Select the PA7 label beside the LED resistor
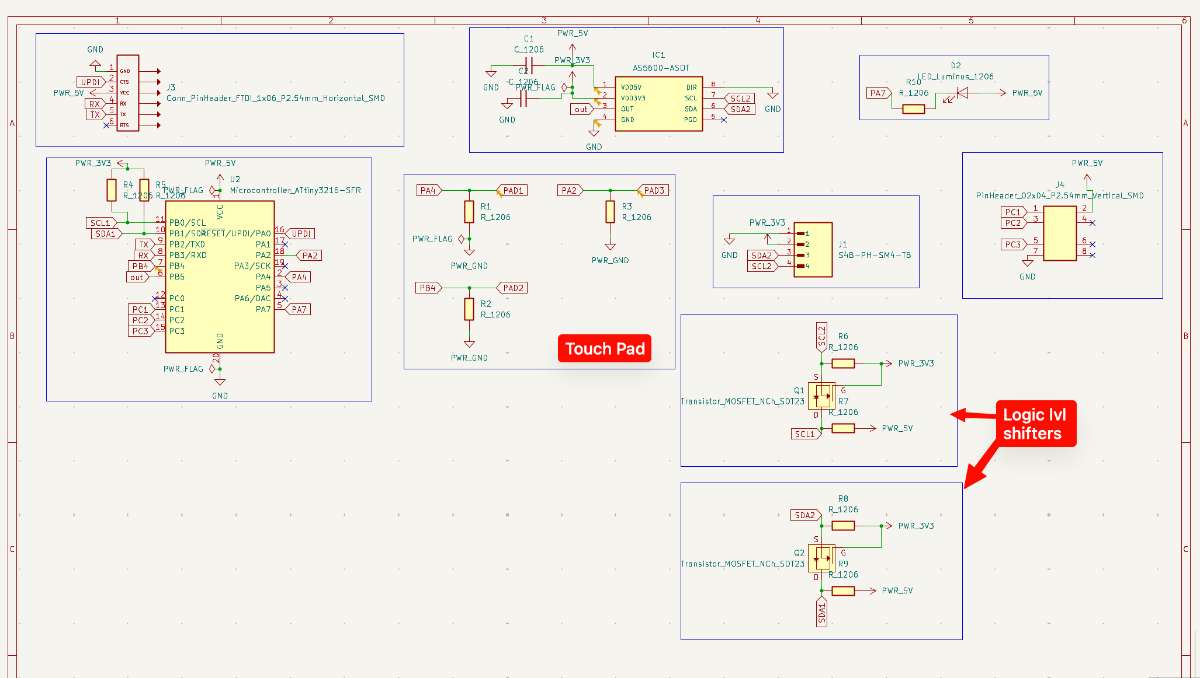 878,93
